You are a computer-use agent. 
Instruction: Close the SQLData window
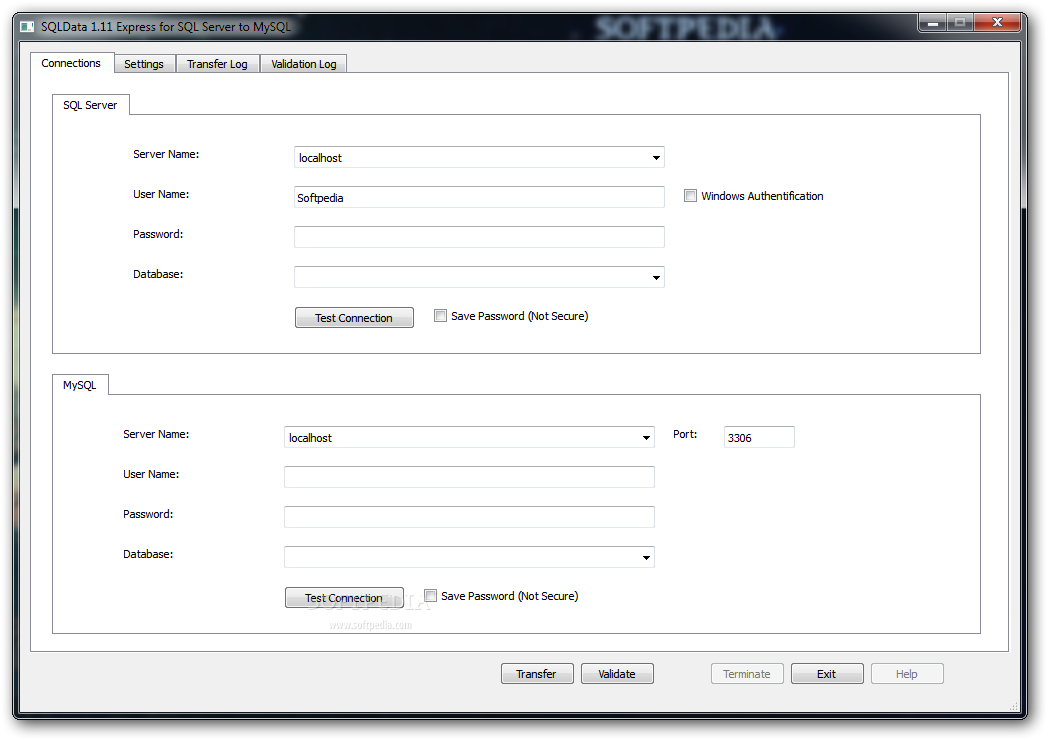coord(997,23)
